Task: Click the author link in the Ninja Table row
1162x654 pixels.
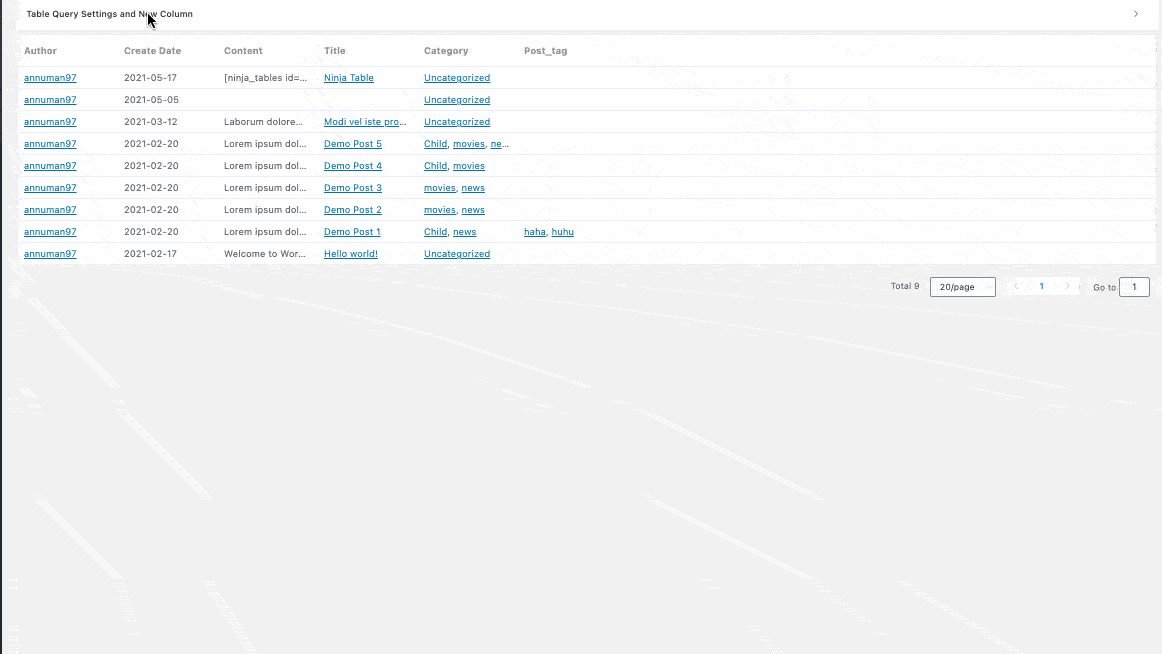Action: click(x=50, y=78)
